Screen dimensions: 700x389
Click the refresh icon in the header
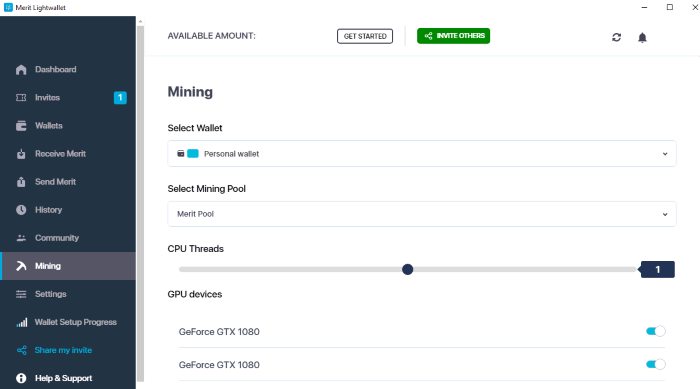pos(617,38)
